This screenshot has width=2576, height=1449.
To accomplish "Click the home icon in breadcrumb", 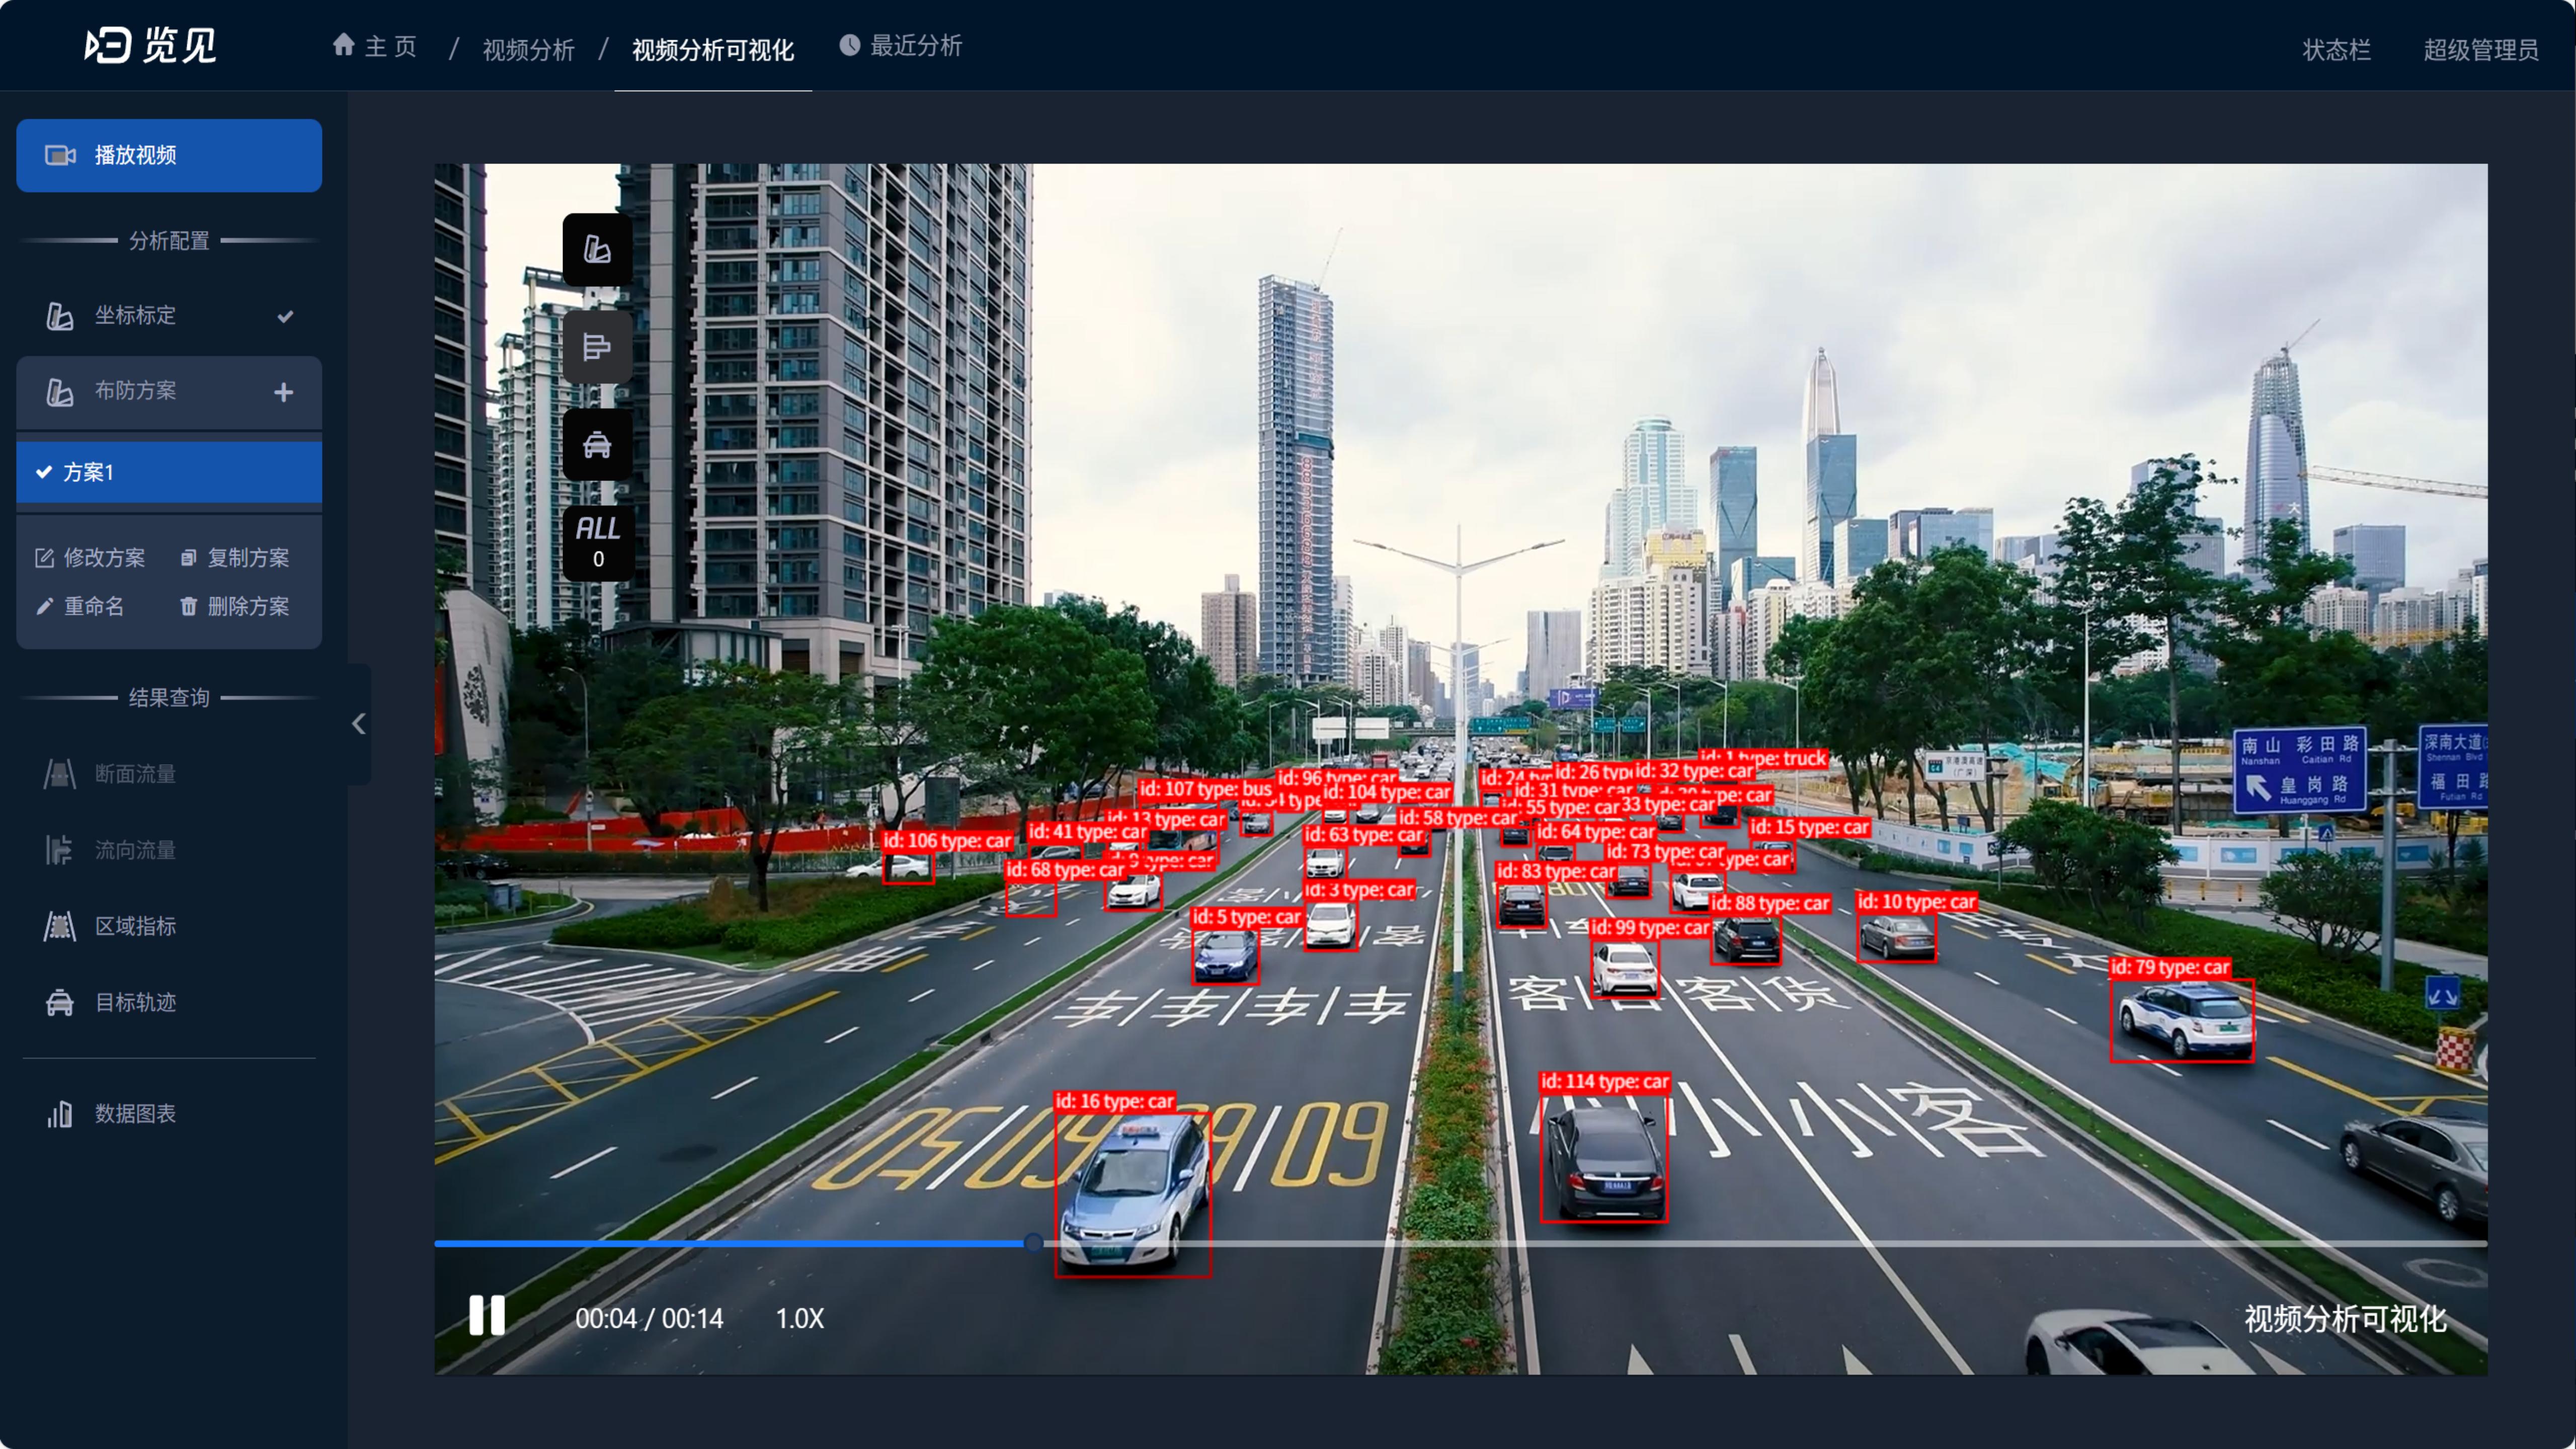I will [x=344, y=45].
